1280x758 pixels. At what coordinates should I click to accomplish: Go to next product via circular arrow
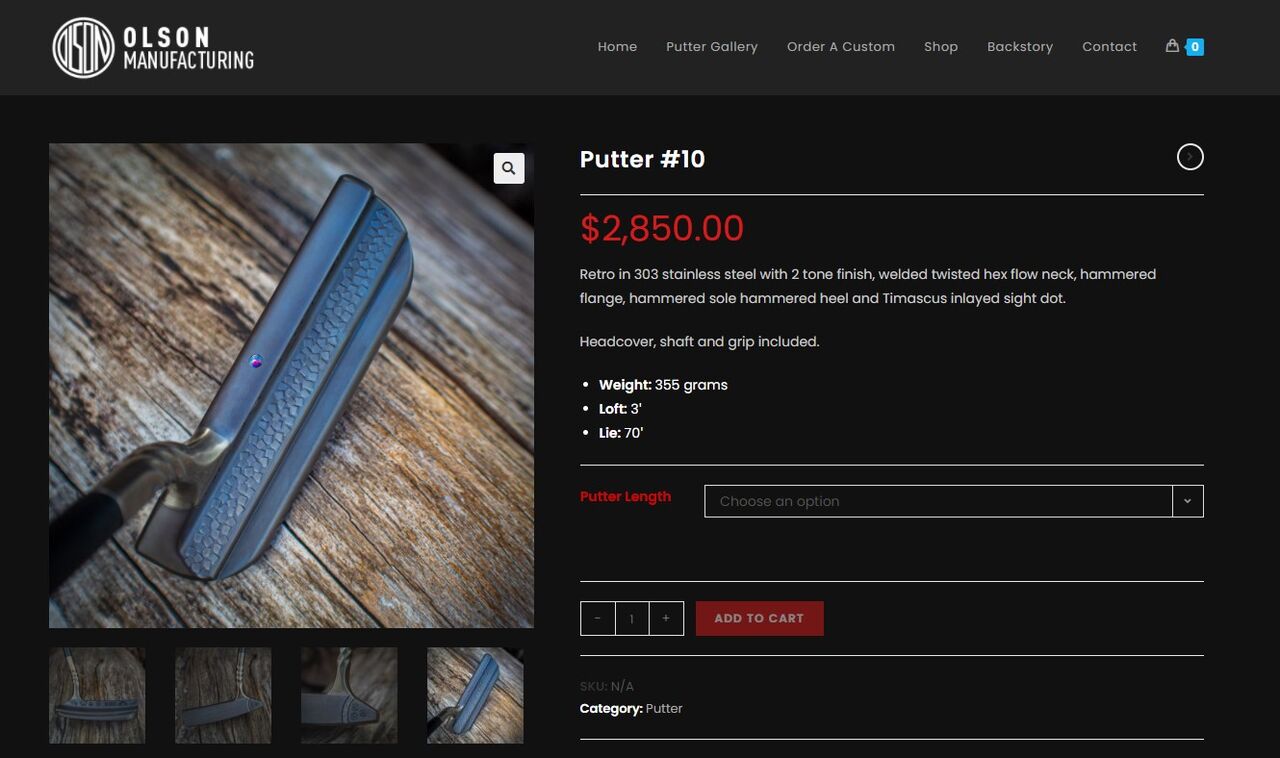[1190, 157]
